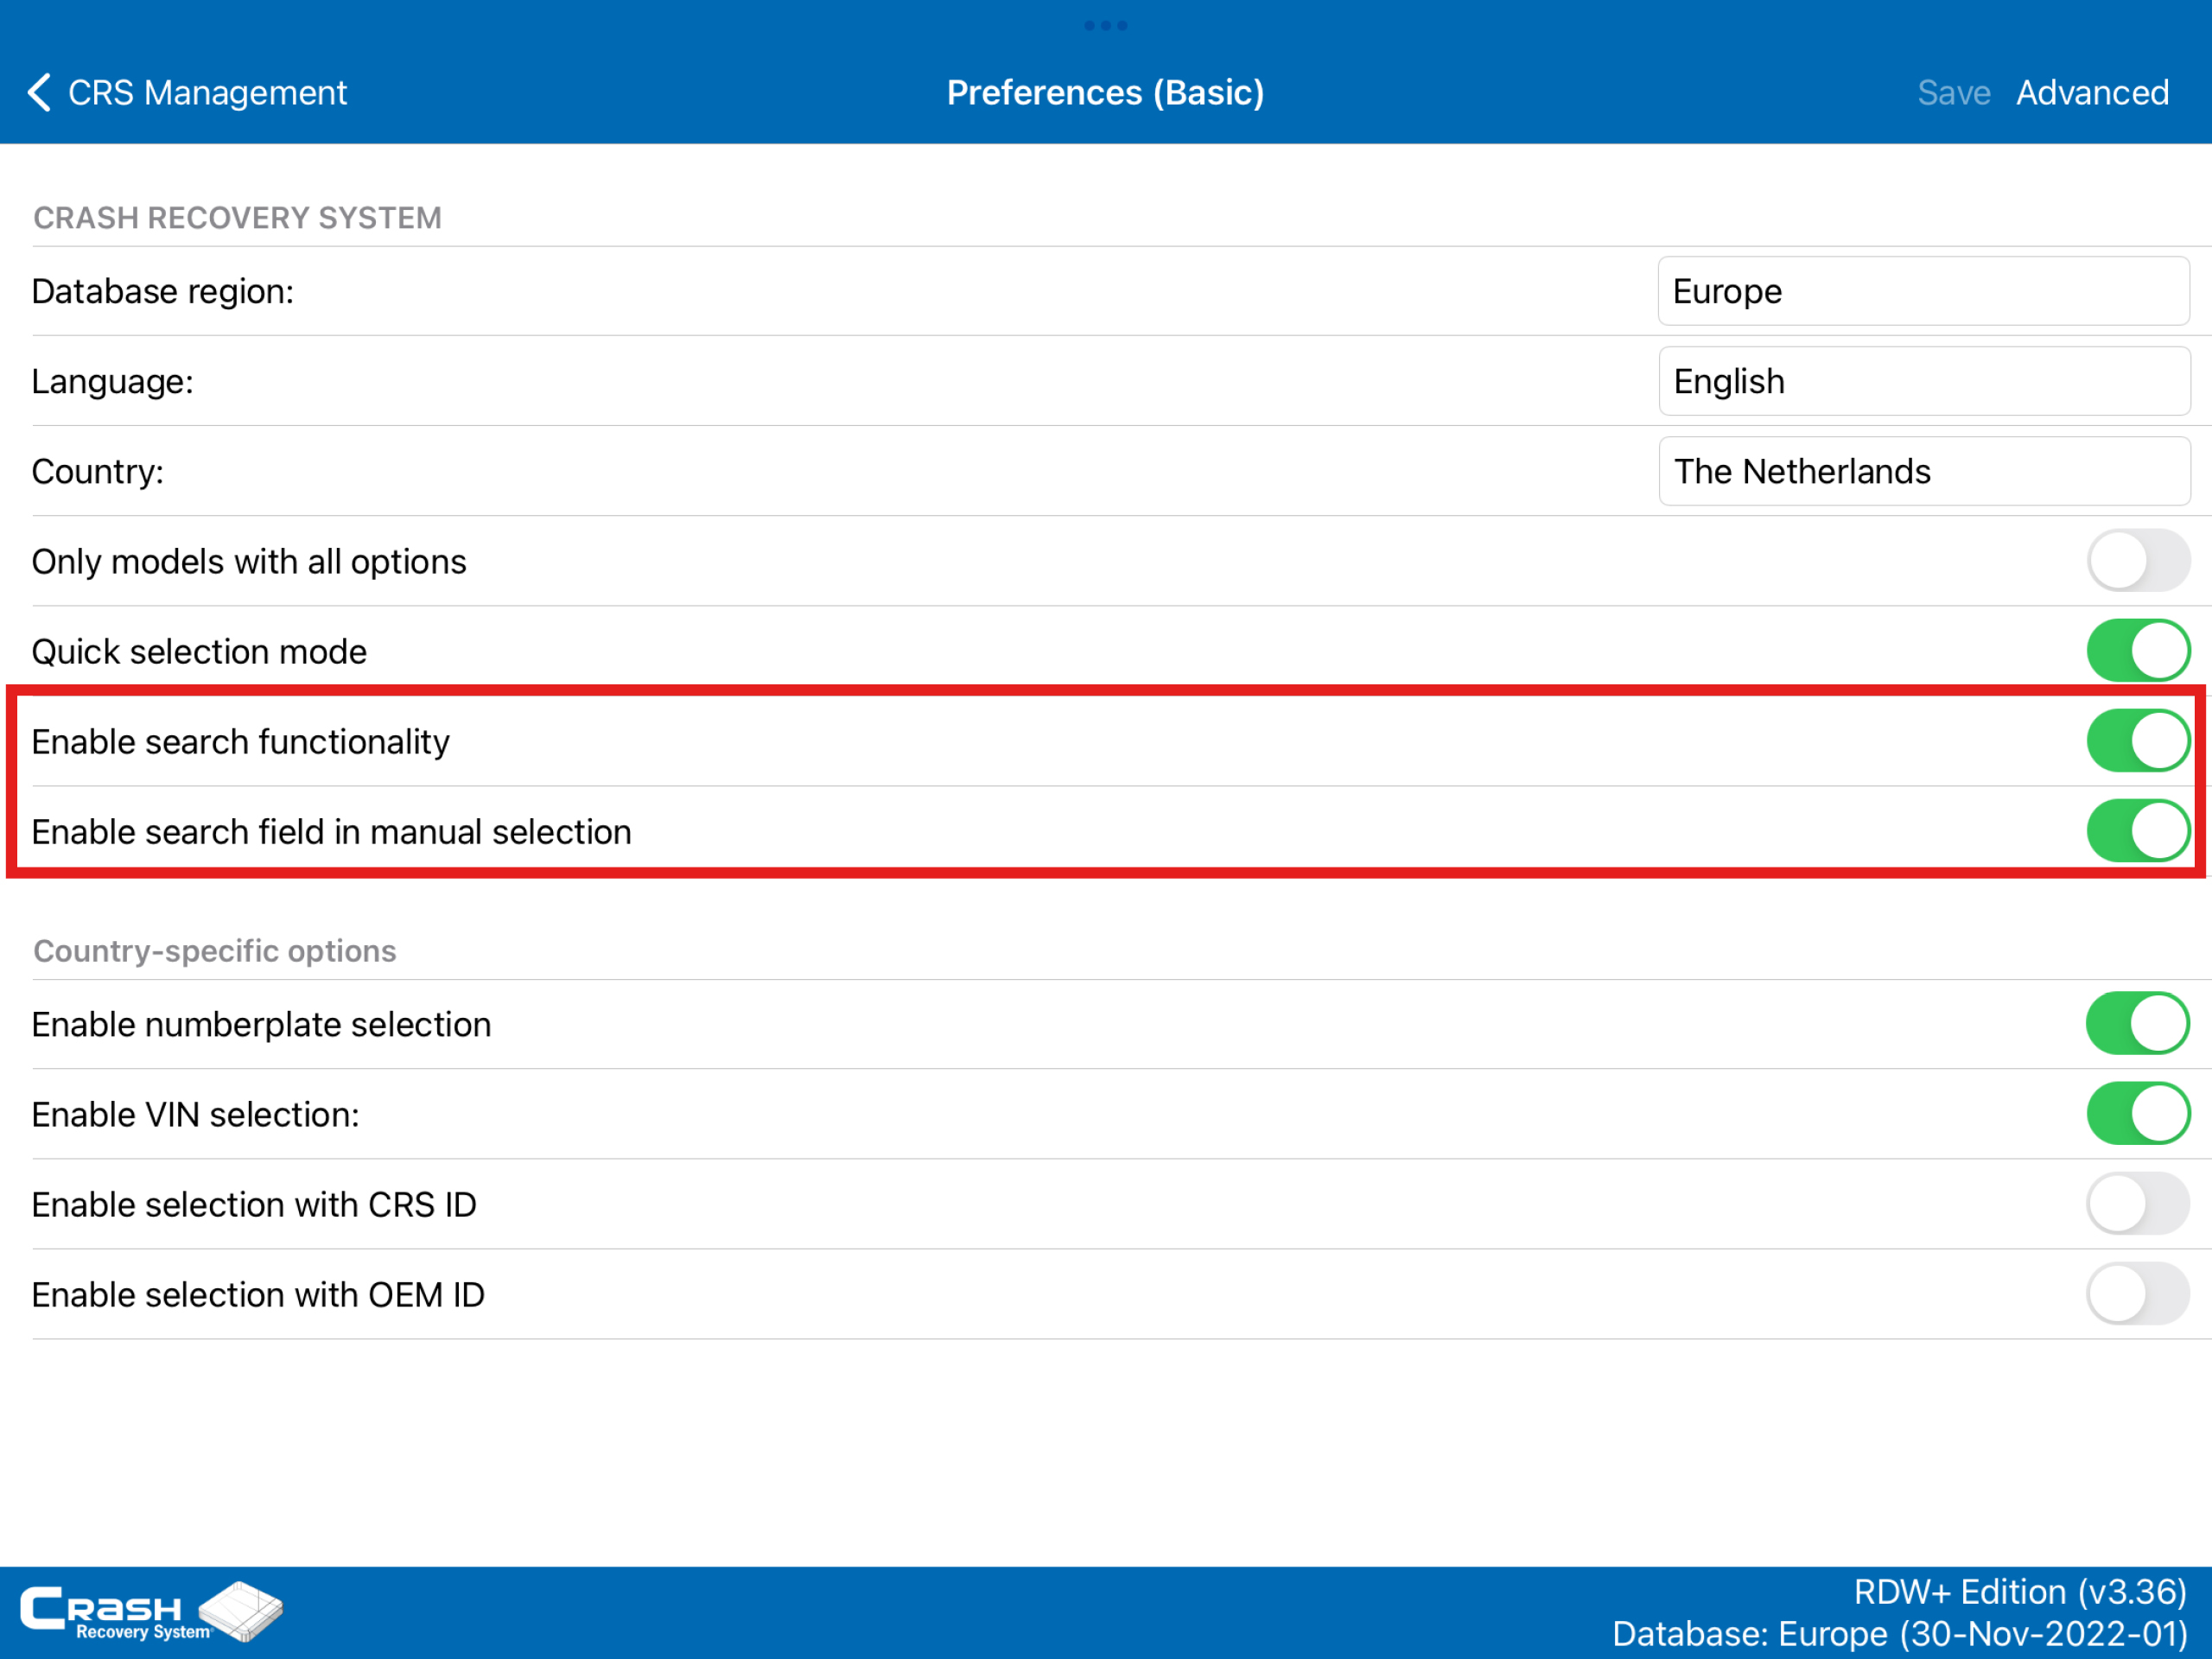Tap the Crash Recovery System logo
This screenshot has width=2212, height=1659.
pos(152,1611)
